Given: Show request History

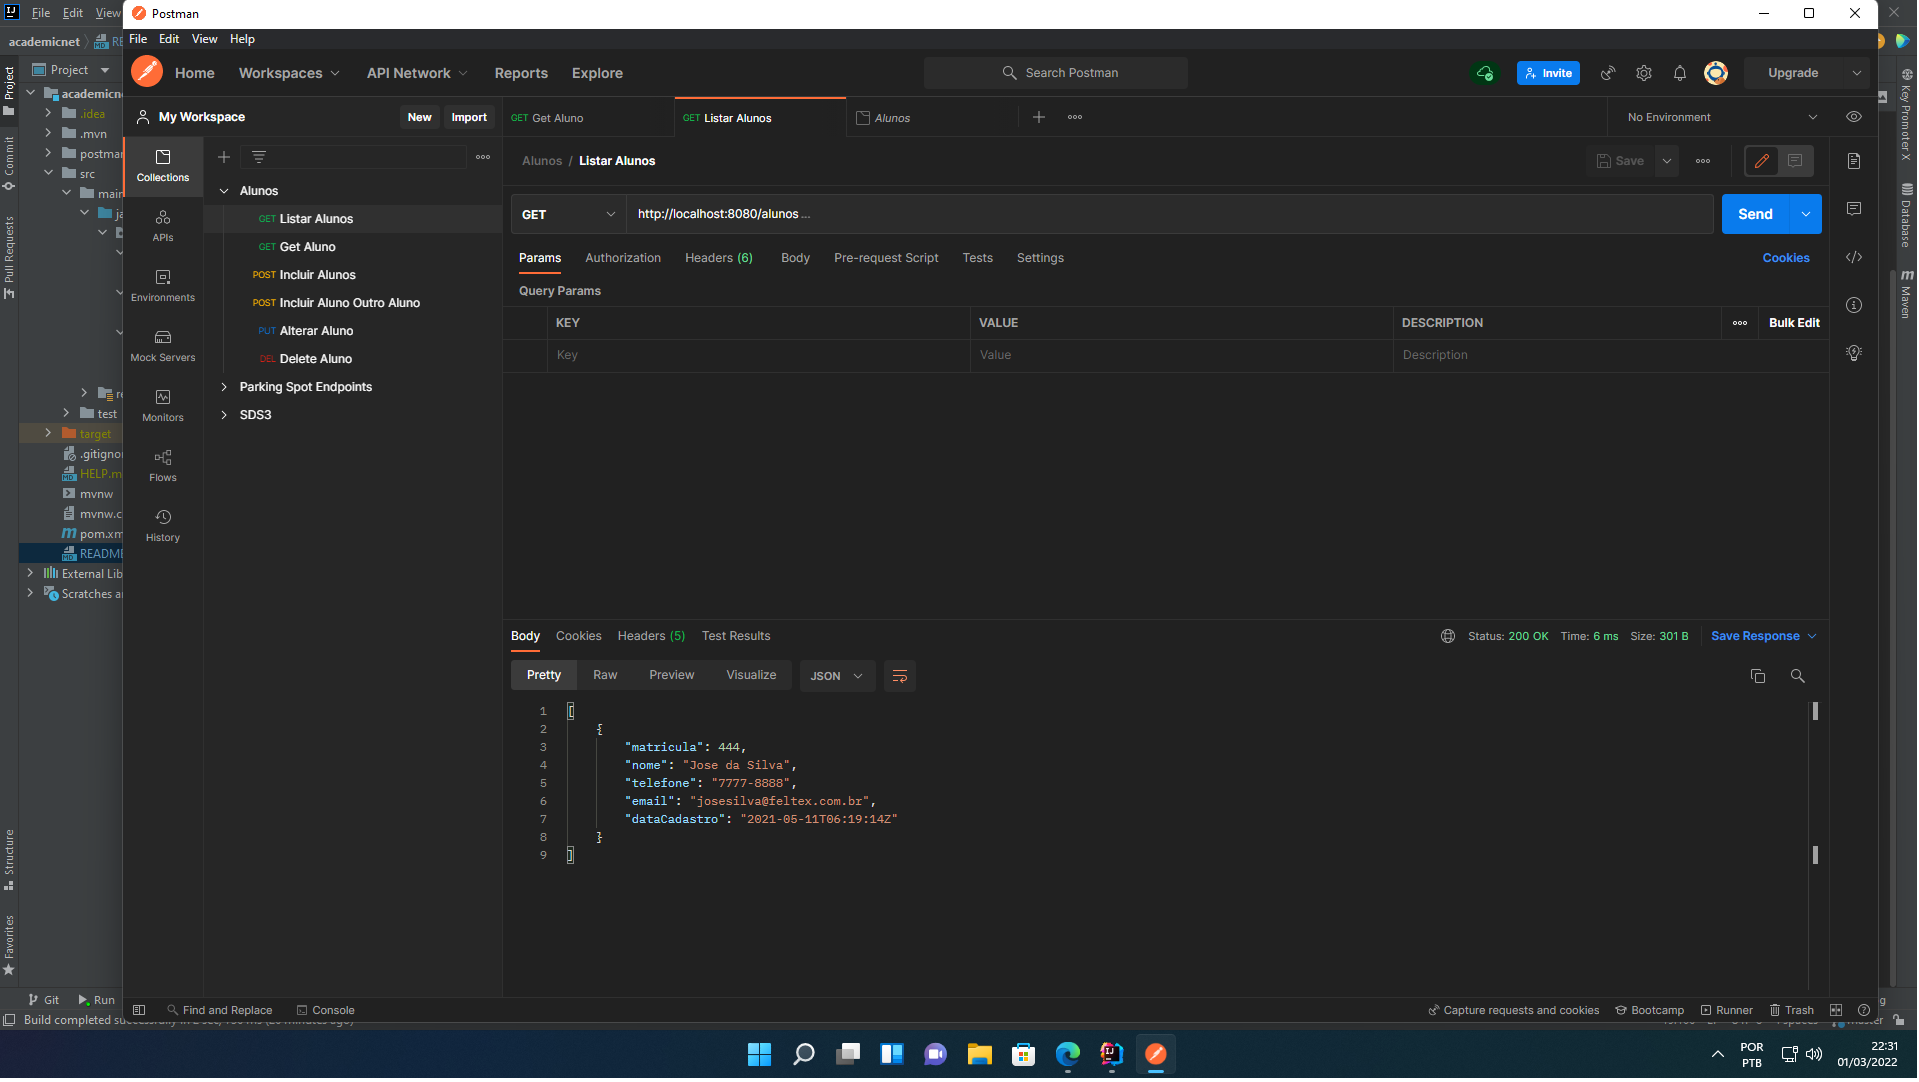Looking at the screenshot, I should pos(162,525).
